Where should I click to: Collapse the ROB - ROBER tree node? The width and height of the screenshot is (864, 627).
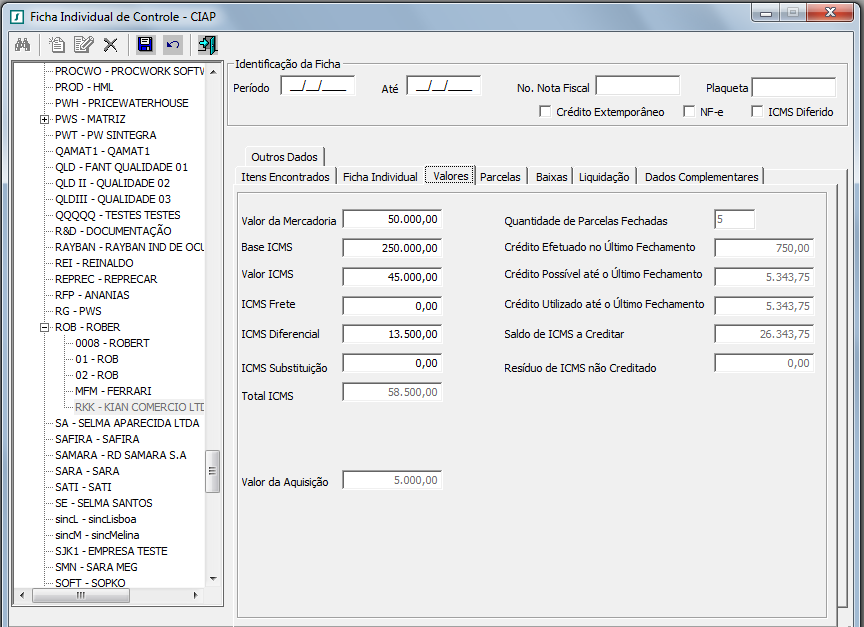tap(44, 327)
